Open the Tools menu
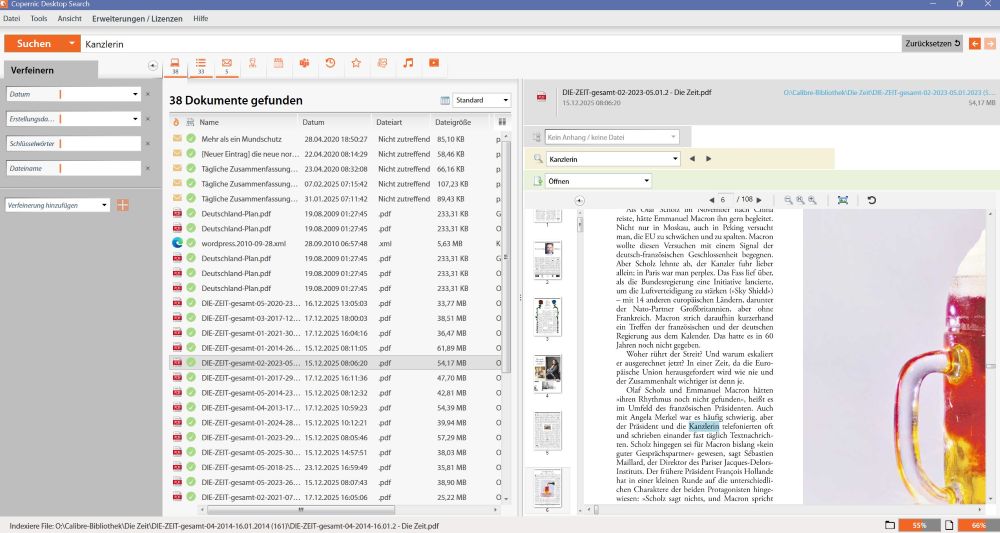Screen dimensions: 1000x533 coord(39,18)
